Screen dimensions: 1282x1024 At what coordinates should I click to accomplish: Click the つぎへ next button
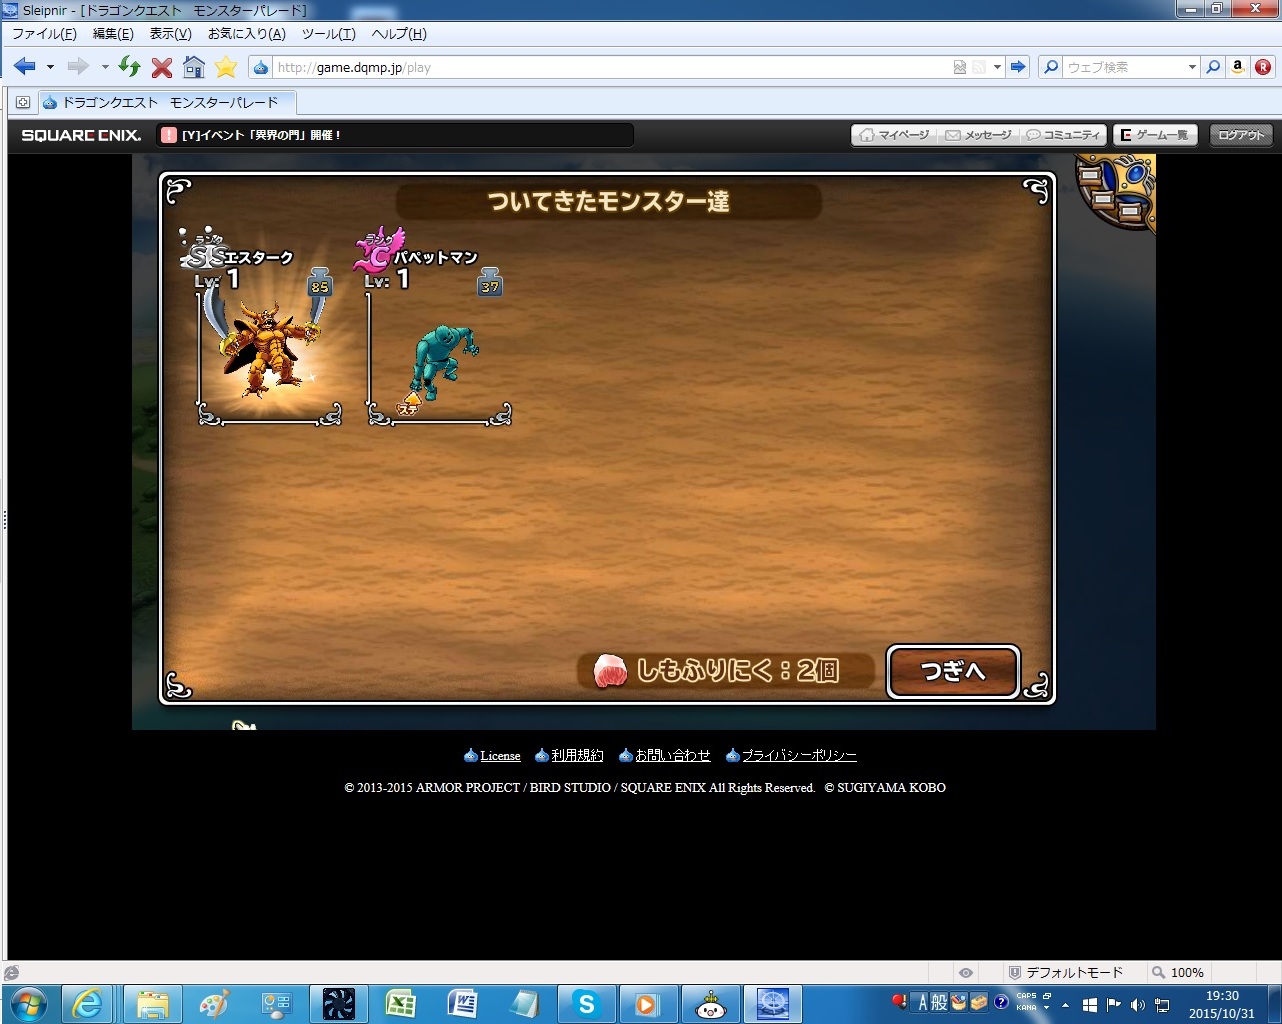pyautogui.click(x=953, y=671)
